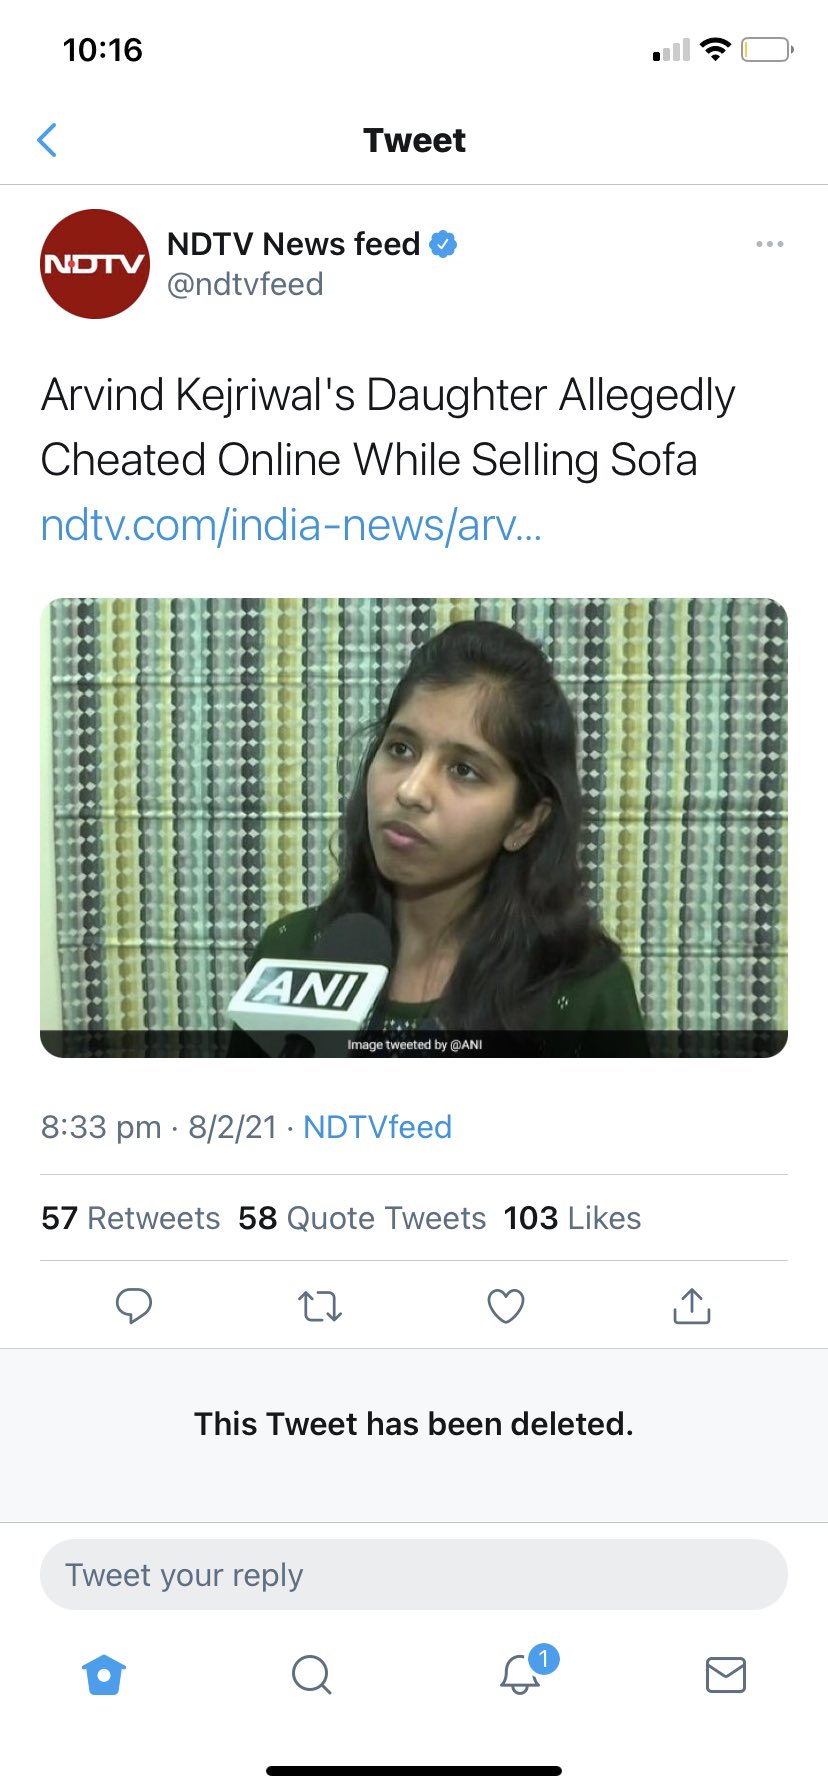Tap the reply speech bubble icon
Viewport: 828px width, 1792px height.
pyautogui.click(x=134, y=1306)
